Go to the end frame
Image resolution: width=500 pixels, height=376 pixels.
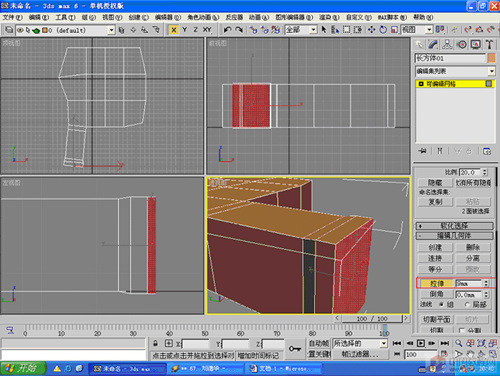[x=445, y=343]
